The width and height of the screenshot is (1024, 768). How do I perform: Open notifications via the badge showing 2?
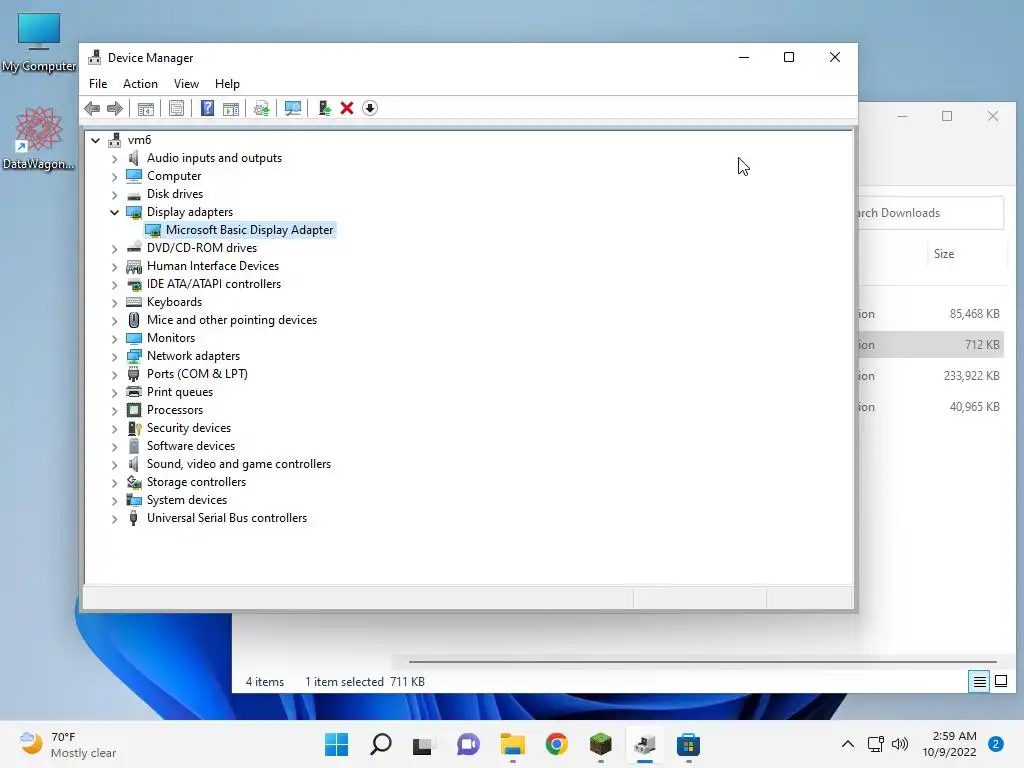995,744
